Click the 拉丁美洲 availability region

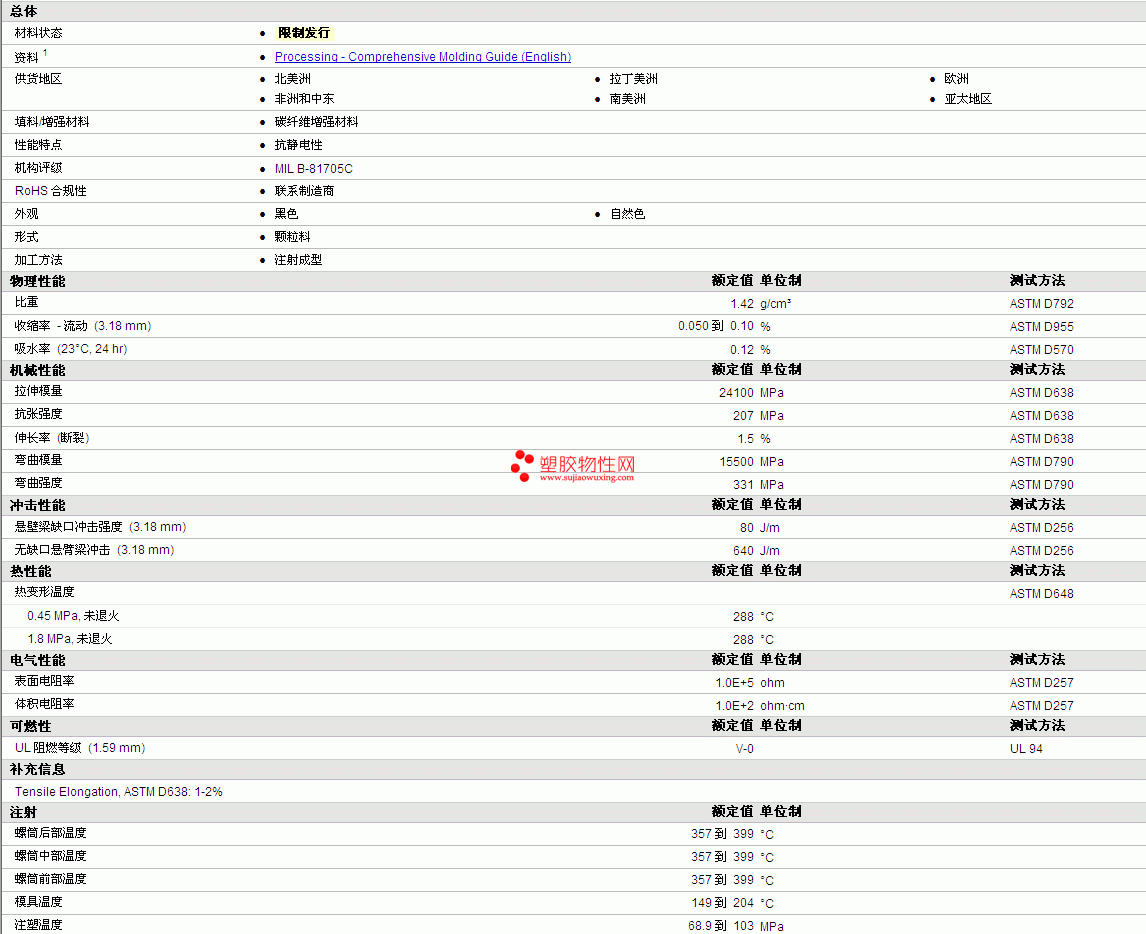click(634, 79)
